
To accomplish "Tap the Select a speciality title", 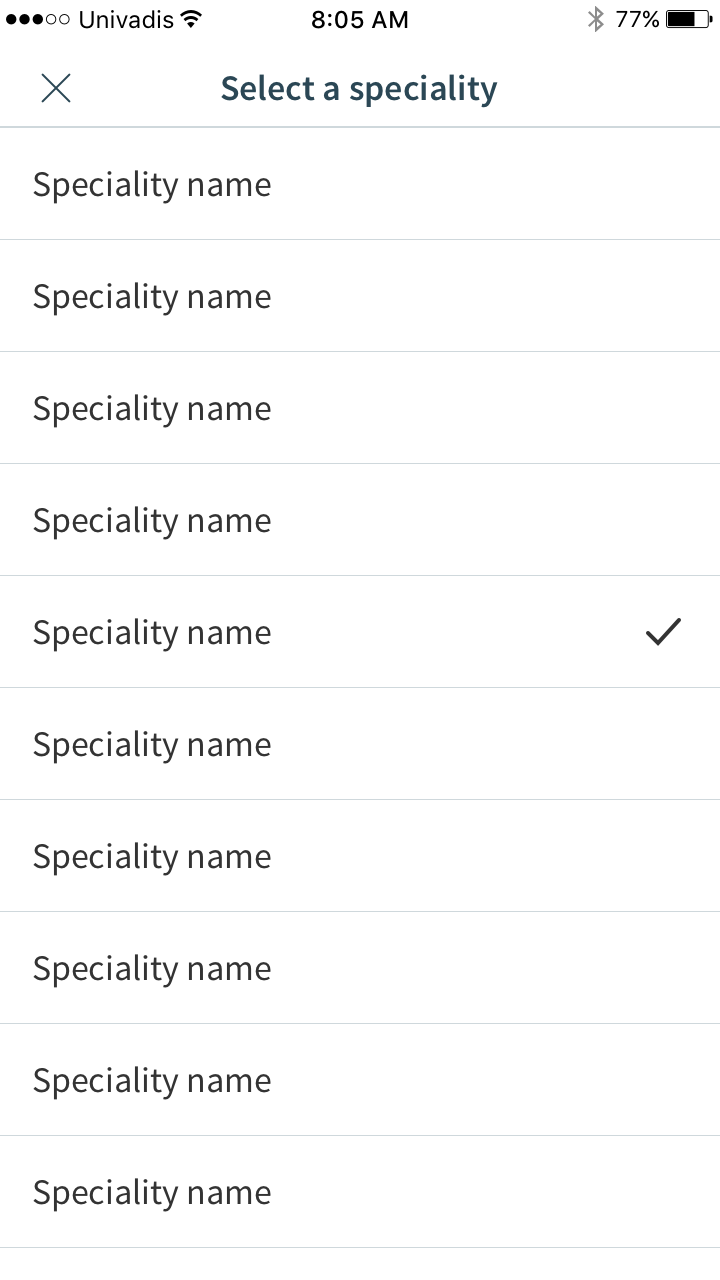I will pyautogui.click(x=359, y=89).
